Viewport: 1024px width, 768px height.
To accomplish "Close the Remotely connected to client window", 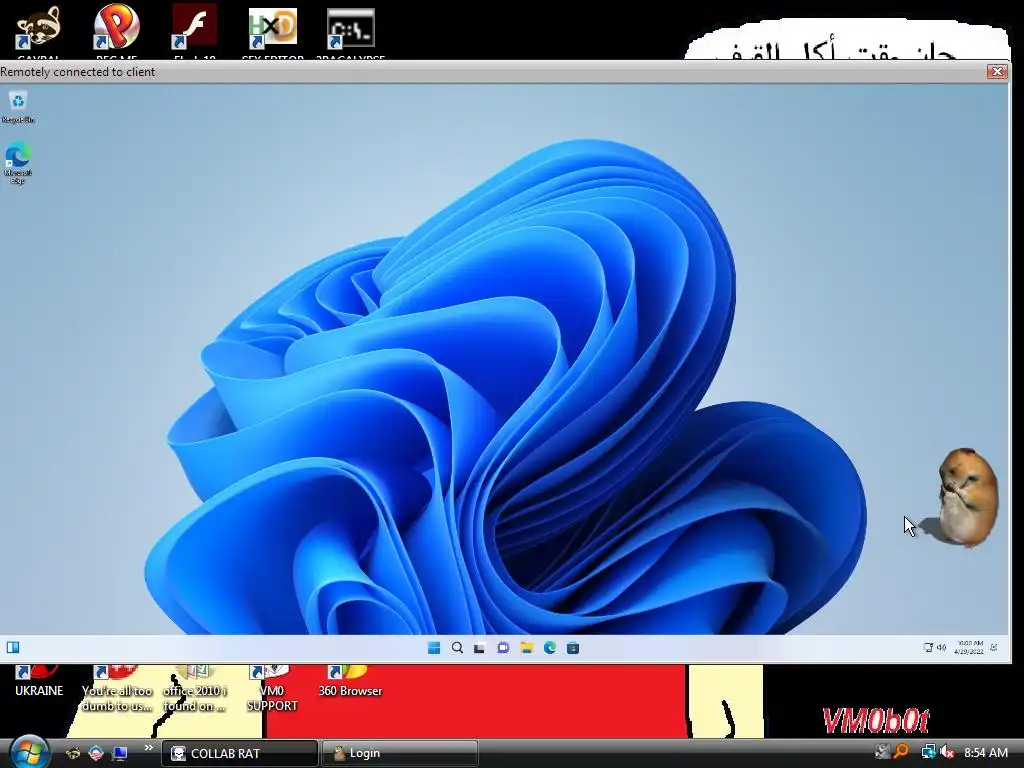I will click(997, 71).
